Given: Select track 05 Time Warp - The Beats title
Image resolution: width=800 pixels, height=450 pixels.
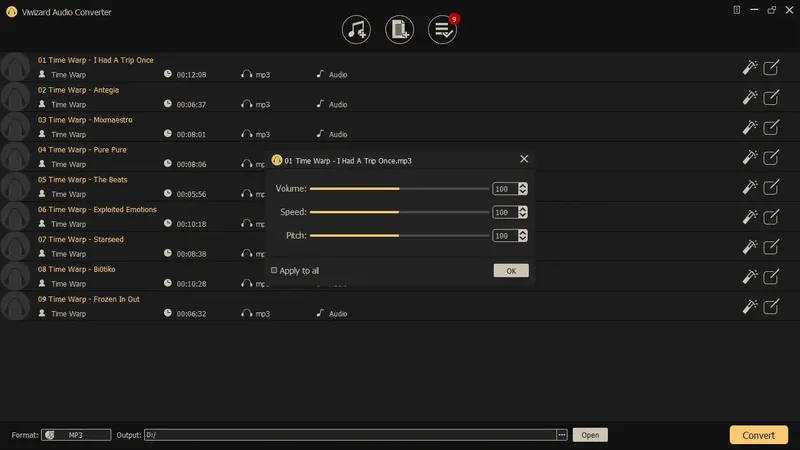Looking at the screenshot, I should point(82,180).
